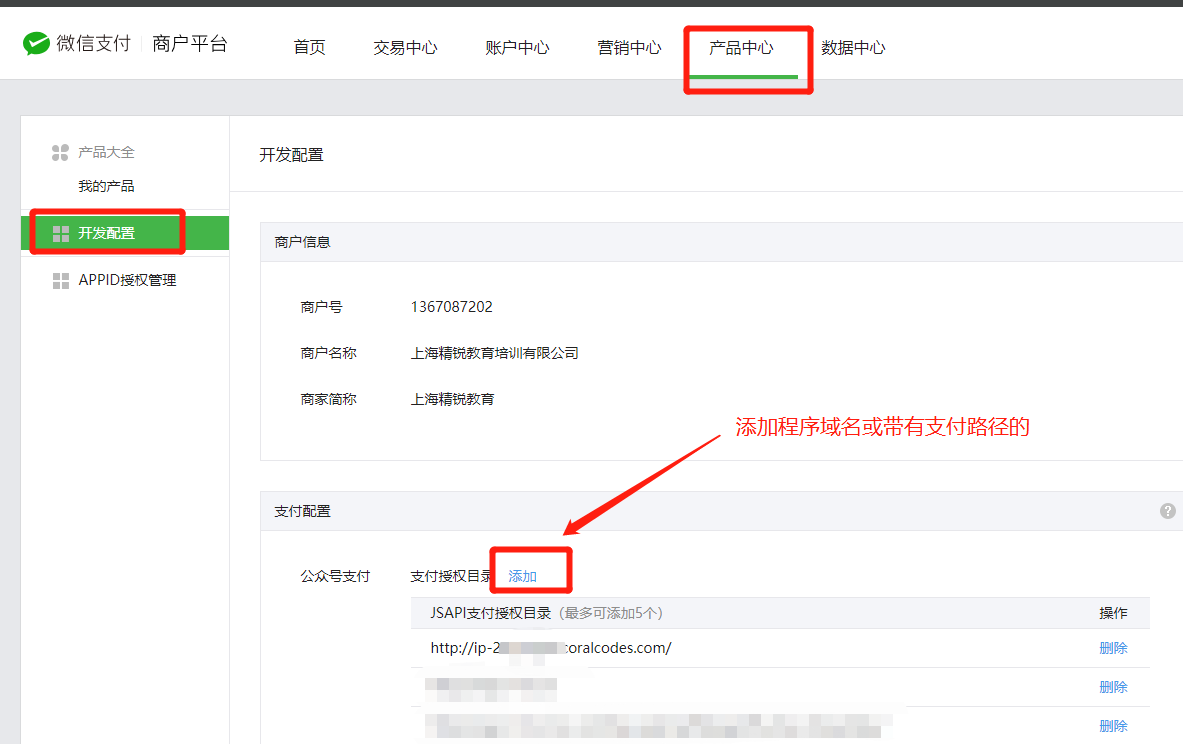This screenshot has width=1183, height=744.
Task: Click the WeChat Pay green logo
Action: 36,44
